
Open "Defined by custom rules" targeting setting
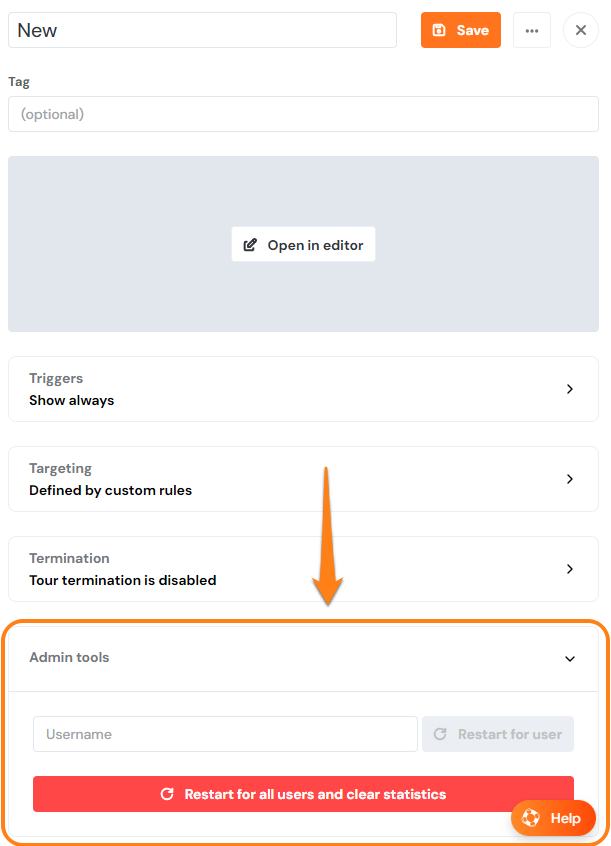click(x=110, y=490)
